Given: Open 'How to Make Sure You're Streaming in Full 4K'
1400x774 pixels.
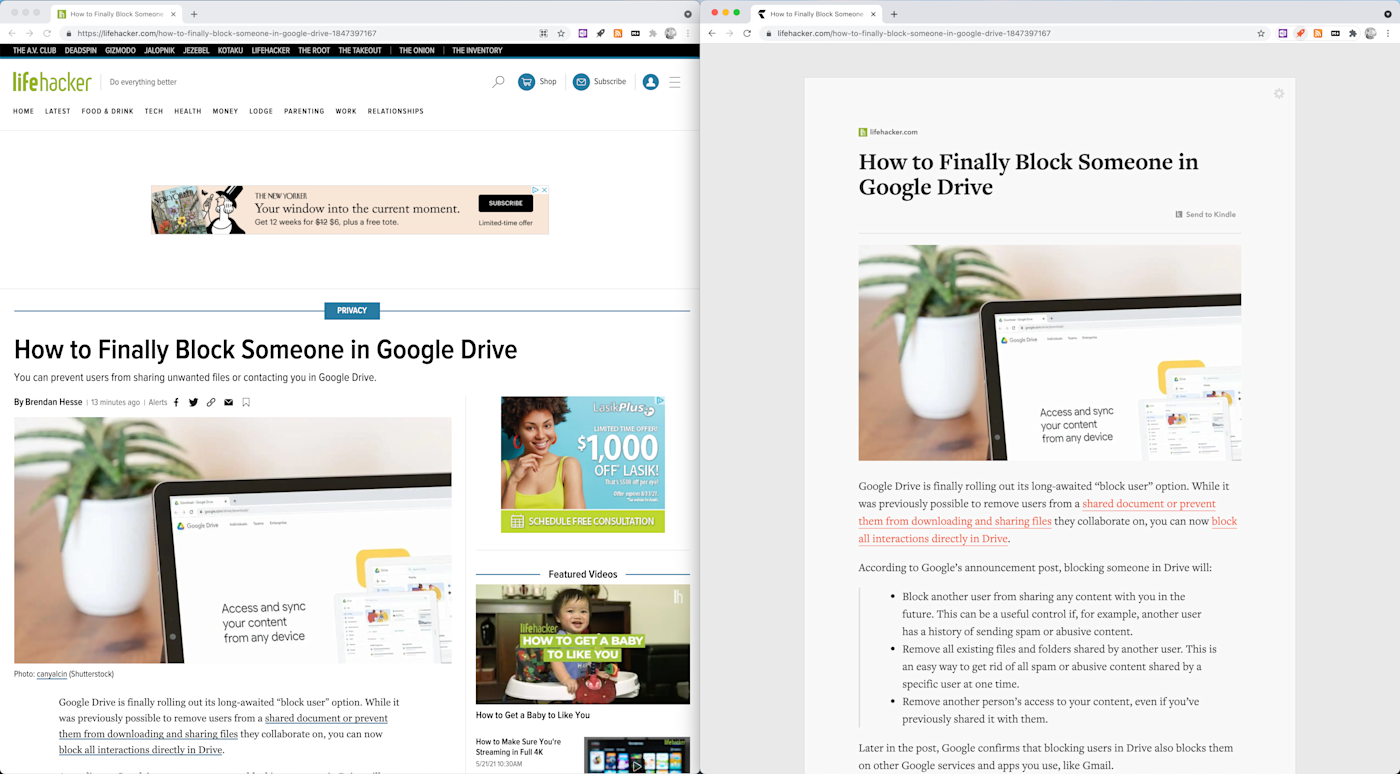Looking at the screenshot, I should pos(518,747).
